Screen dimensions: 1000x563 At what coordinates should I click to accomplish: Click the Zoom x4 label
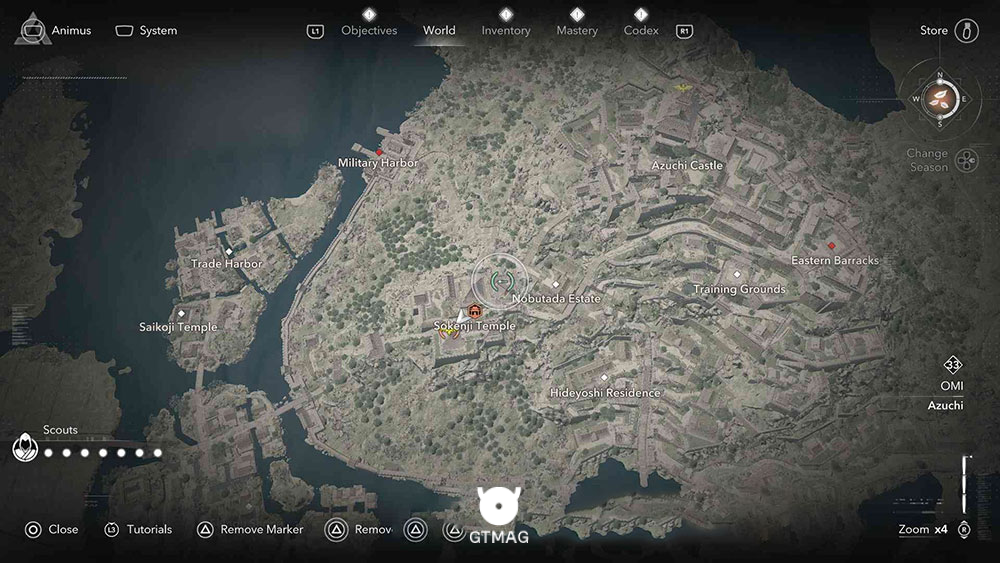[922, 529]
